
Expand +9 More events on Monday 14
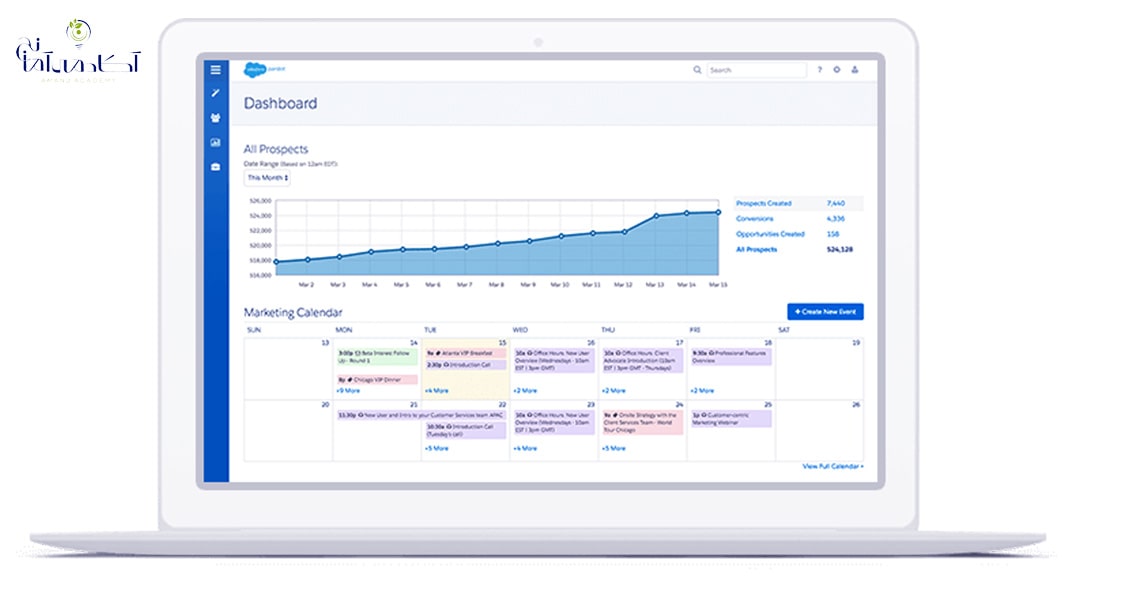pos(349,390)
